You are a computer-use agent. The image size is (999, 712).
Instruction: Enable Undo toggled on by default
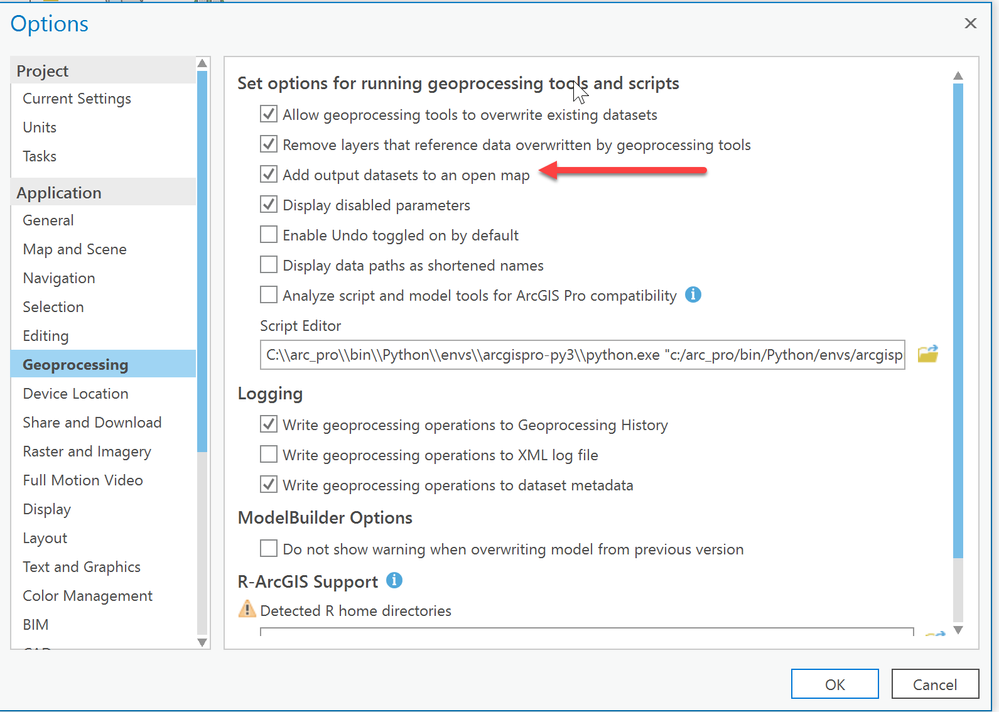pyautogui.click(x=268, y=235)
